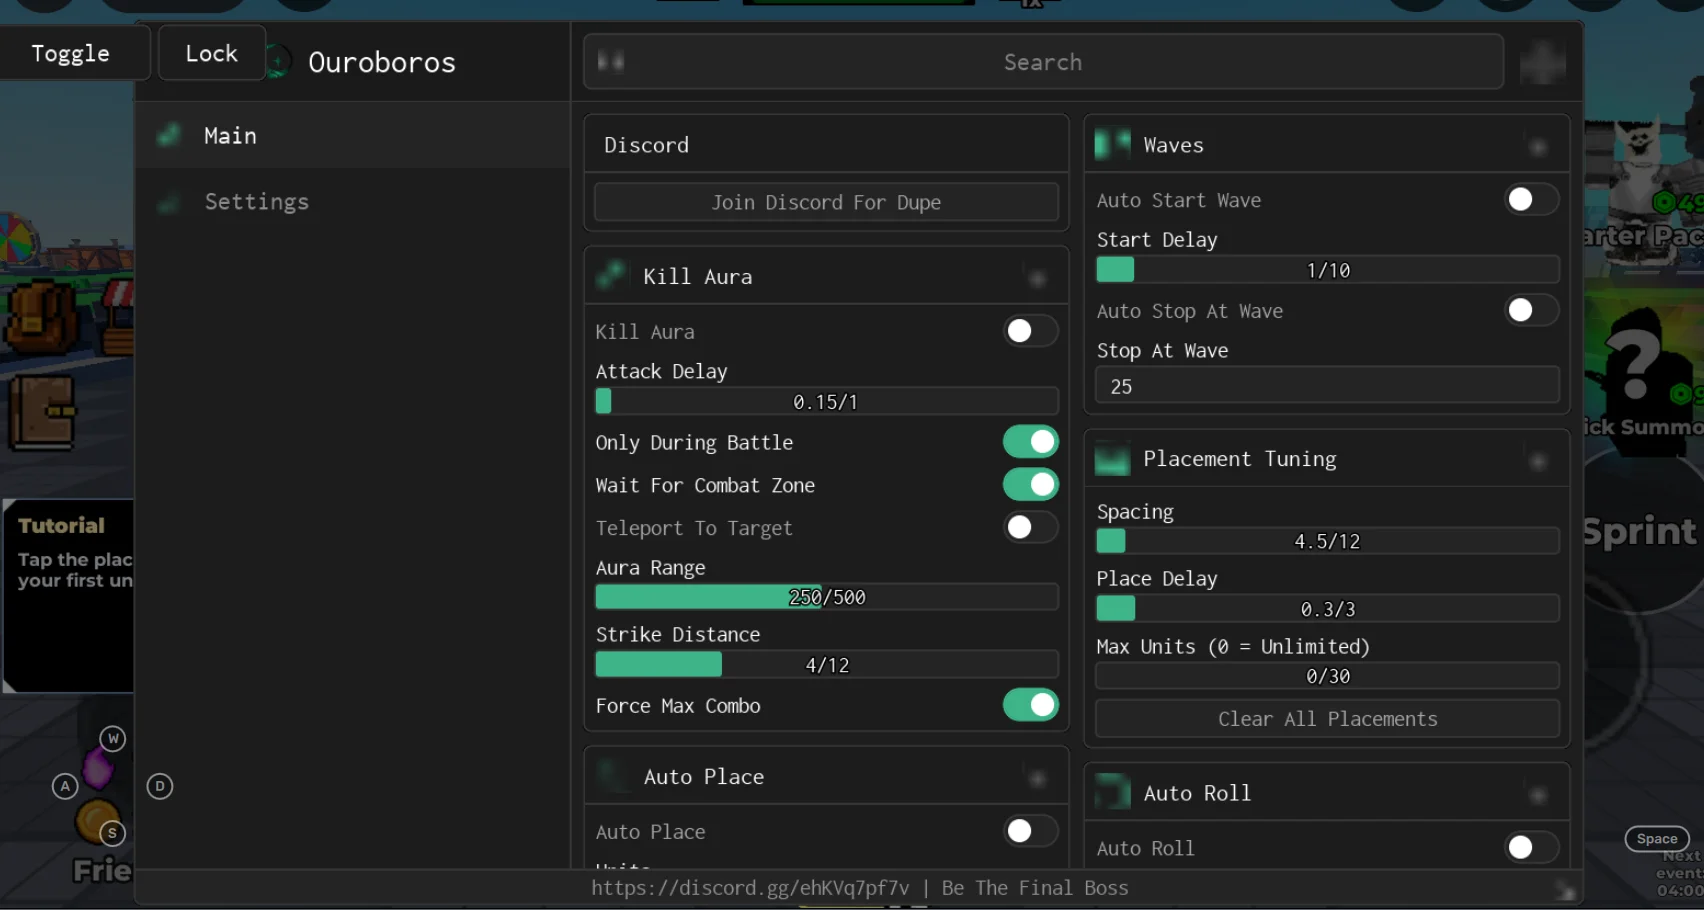This screenshot has width=1704, height=910.
Task: Click the W movement key
Action: [x=113, y=739]
